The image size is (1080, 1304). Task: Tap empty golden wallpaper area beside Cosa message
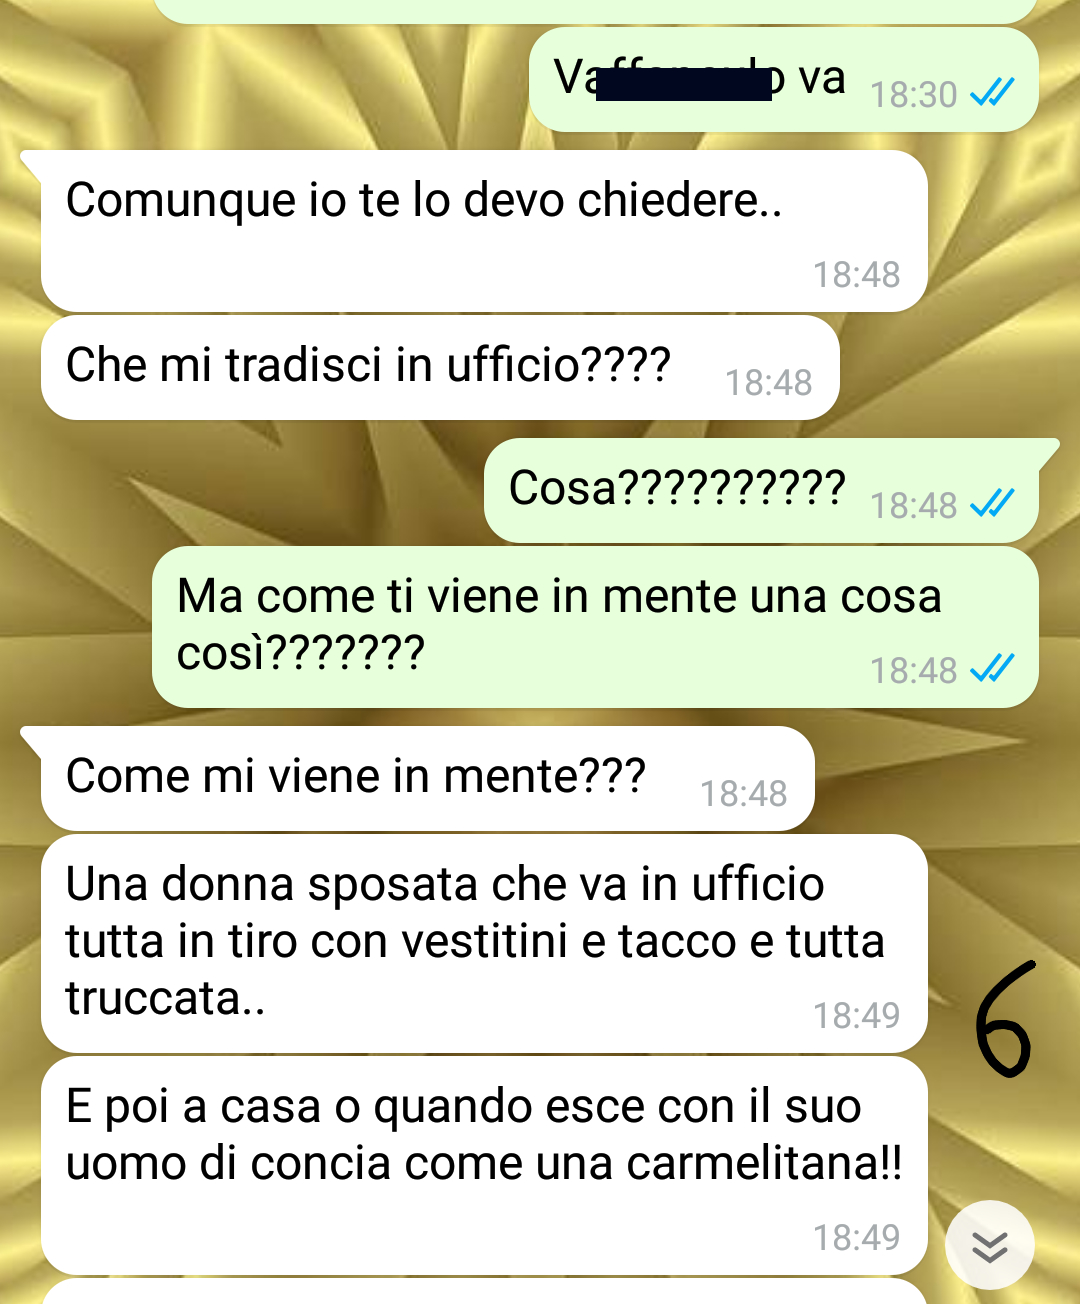pyautogui.click(x=240, y=490)
